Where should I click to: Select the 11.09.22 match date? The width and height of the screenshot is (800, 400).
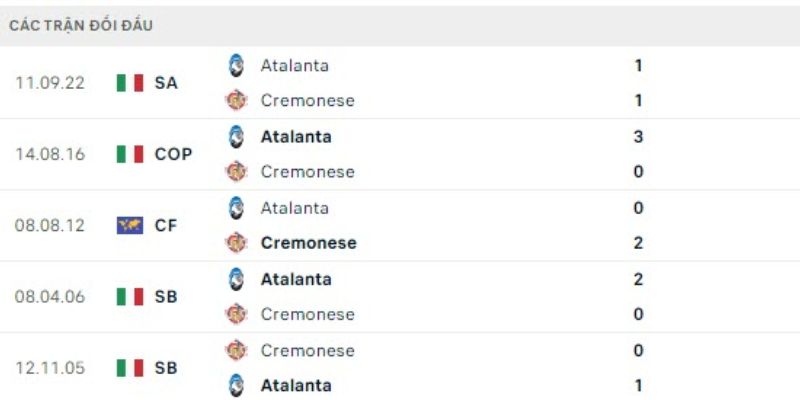click(x=49, y=83)
